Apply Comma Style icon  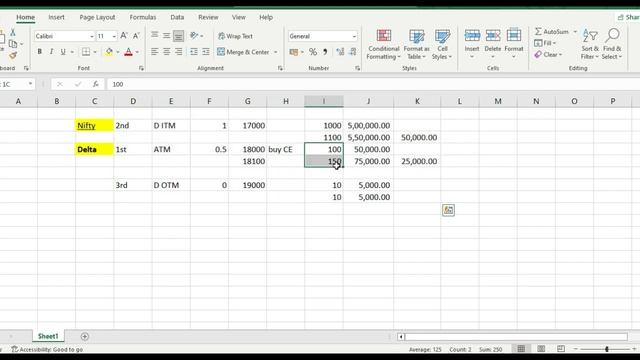[325, 52]
